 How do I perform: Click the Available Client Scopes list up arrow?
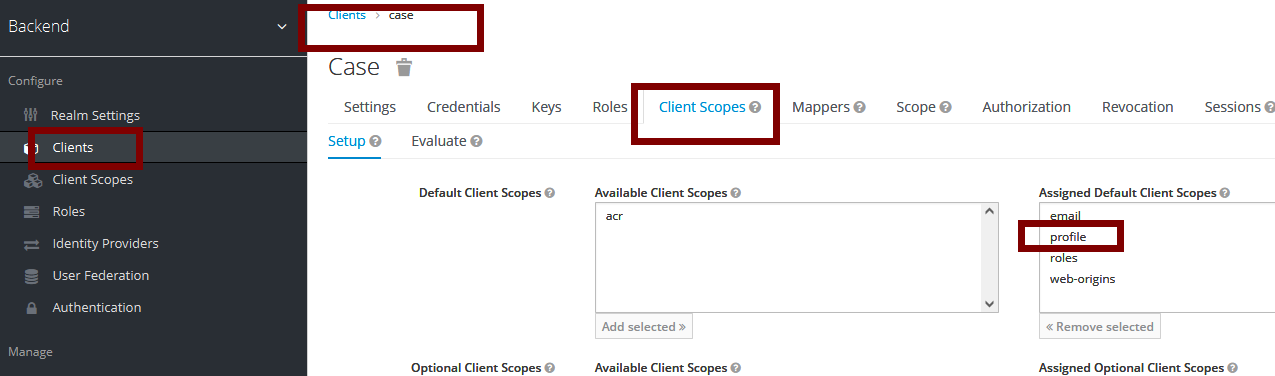coord(990,211)
